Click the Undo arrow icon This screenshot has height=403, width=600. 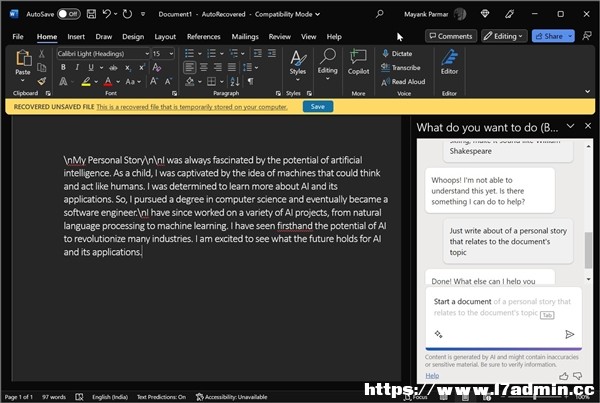tap(107, 14)
